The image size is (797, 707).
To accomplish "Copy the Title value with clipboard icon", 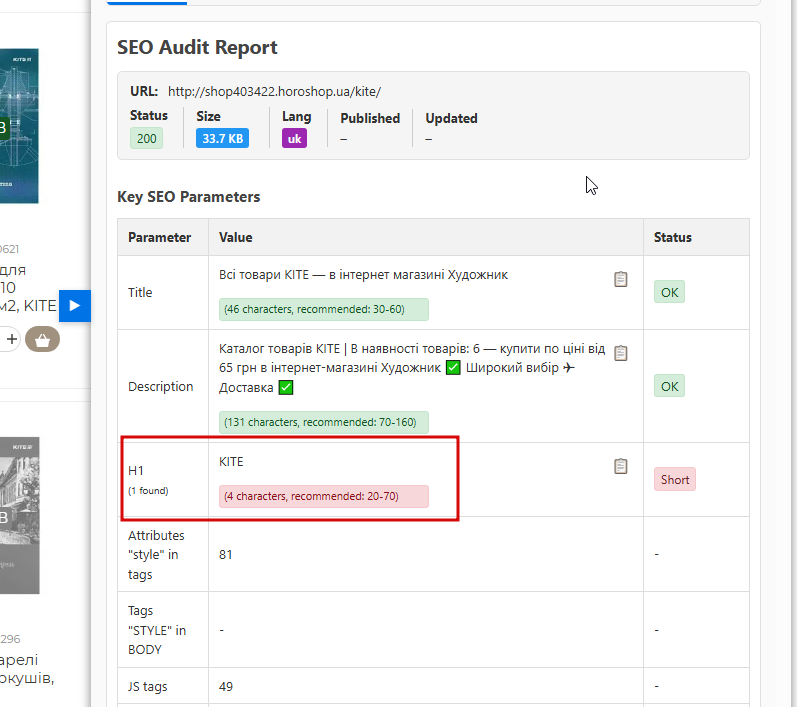I will 620,279.
